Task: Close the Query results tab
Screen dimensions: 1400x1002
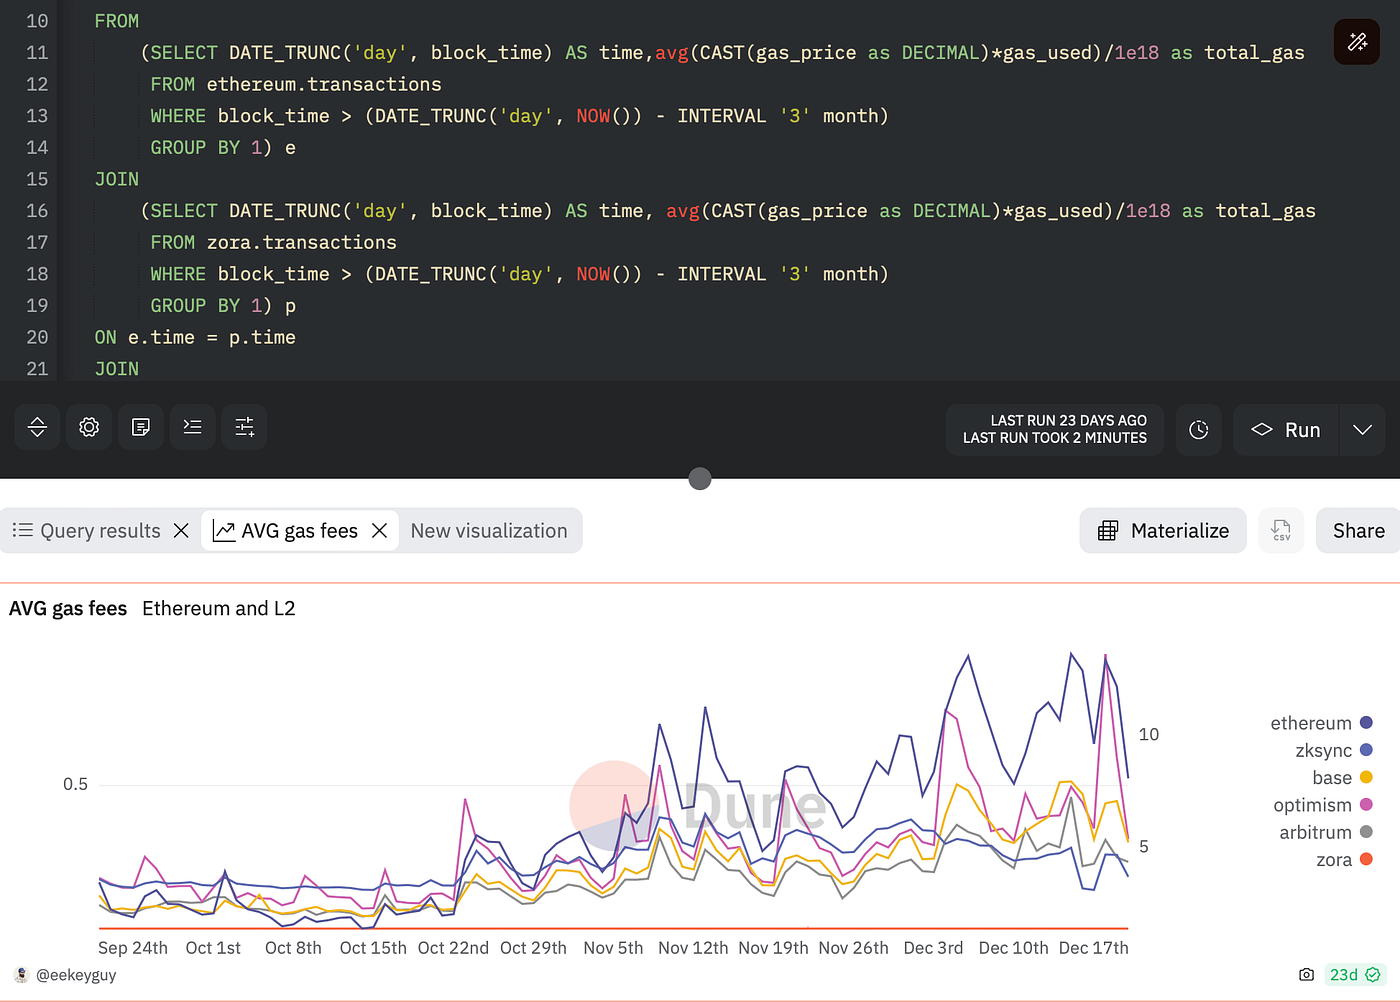Action: [x=181, y=531]
